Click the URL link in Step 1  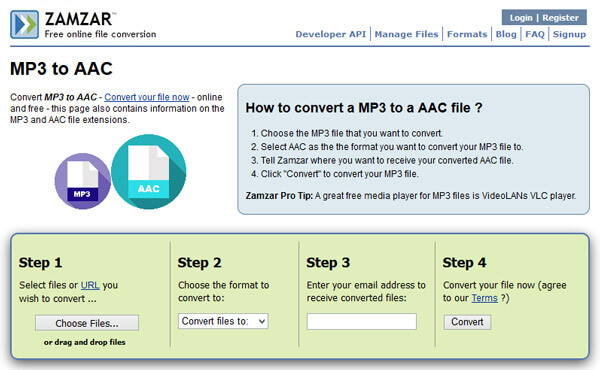pyautogui.click(x=90, y=285)
